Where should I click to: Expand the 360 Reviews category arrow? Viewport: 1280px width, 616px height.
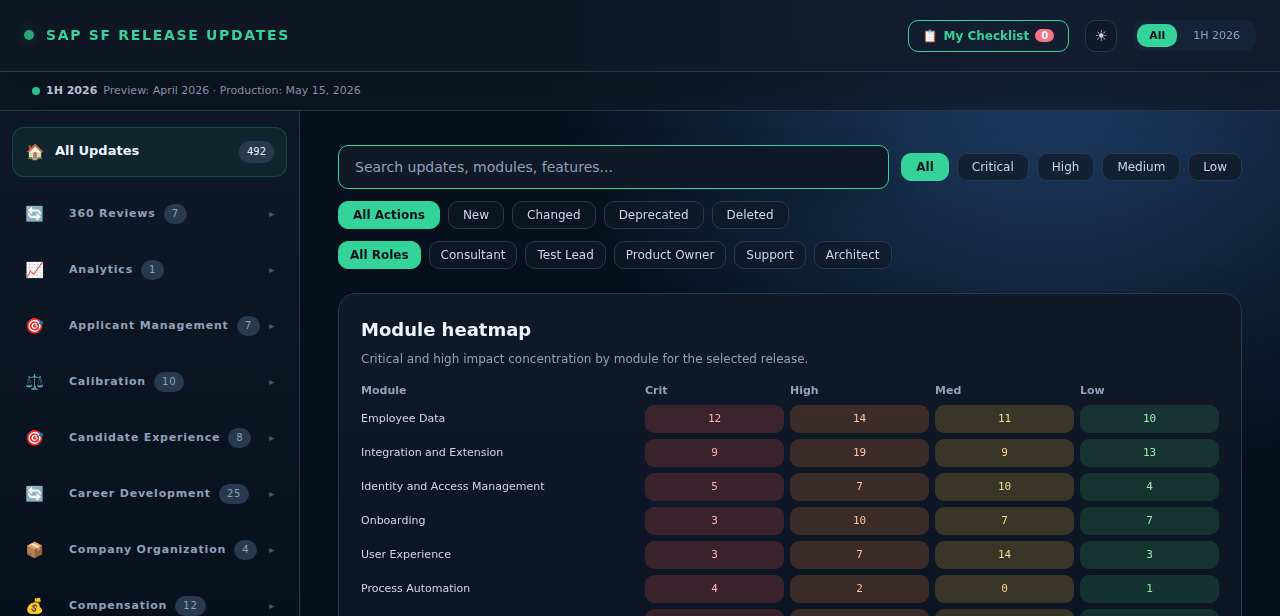click(x=271, y=214)
